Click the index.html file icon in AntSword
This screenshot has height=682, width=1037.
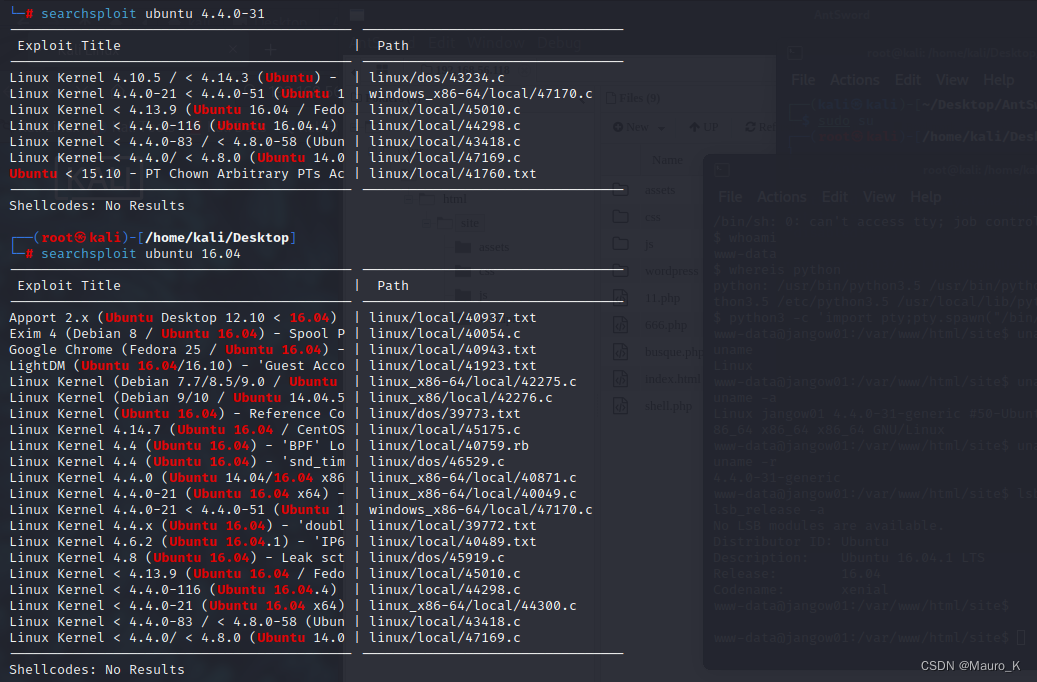pyautogui.click(x=620, y=379)
